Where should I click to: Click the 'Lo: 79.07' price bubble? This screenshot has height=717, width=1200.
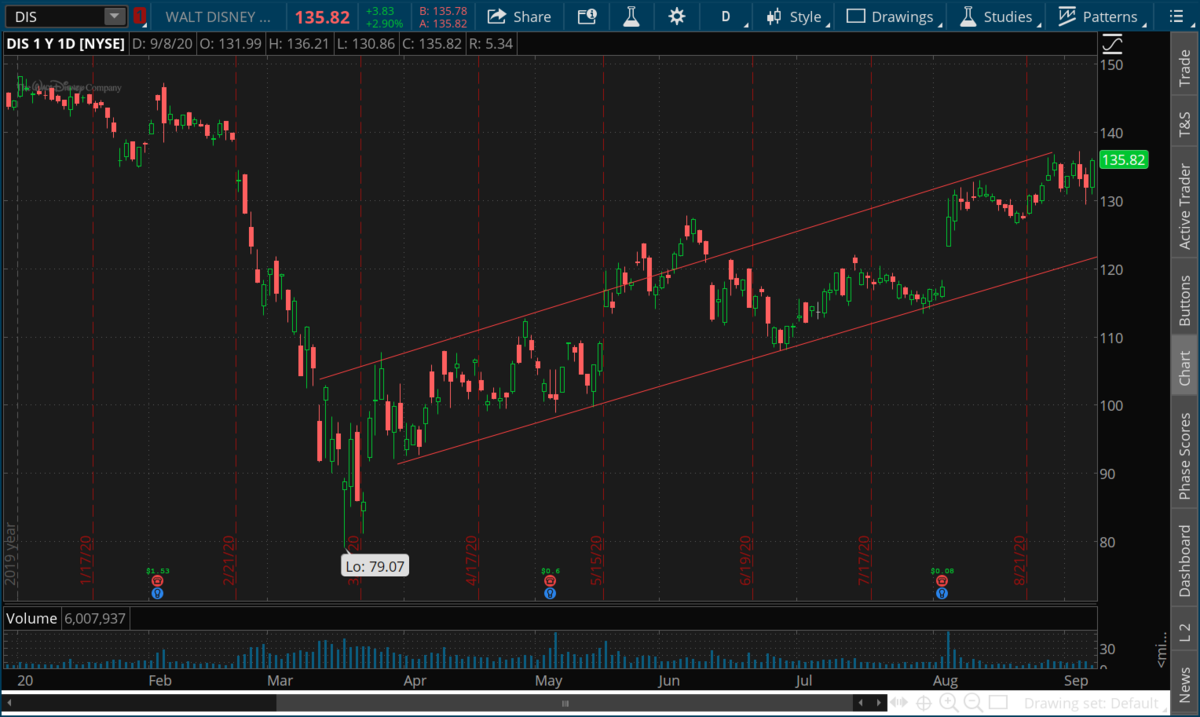374,565
